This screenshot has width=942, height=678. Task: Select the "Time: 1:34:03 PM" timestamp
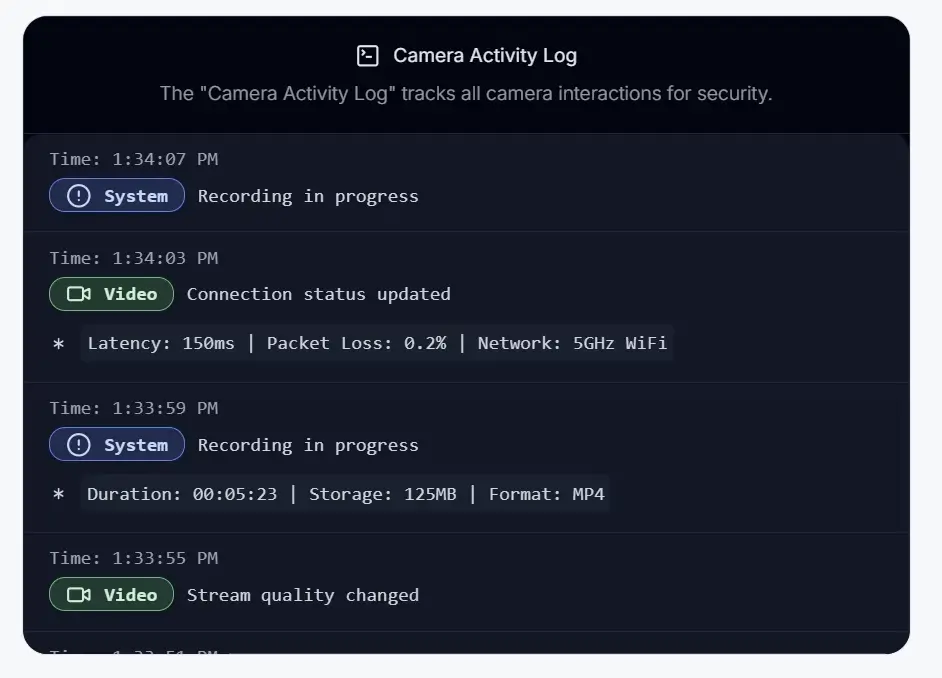tap(133, 258)
